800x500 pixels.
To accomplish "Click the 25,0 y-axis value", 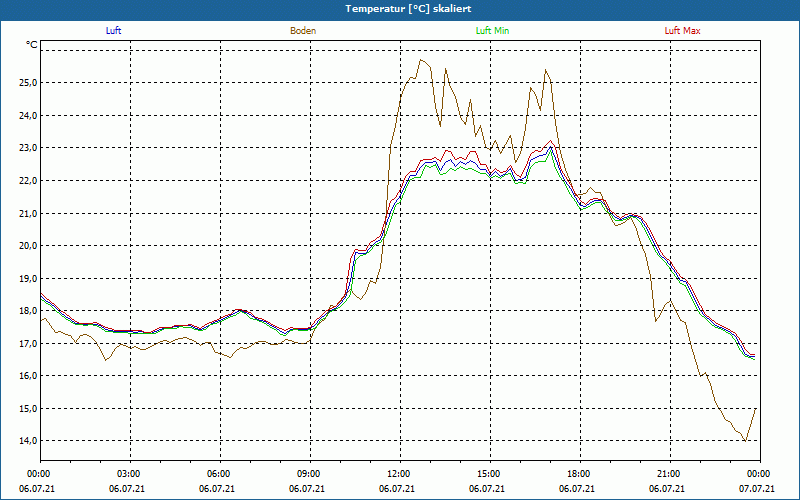I will point(29,83).
